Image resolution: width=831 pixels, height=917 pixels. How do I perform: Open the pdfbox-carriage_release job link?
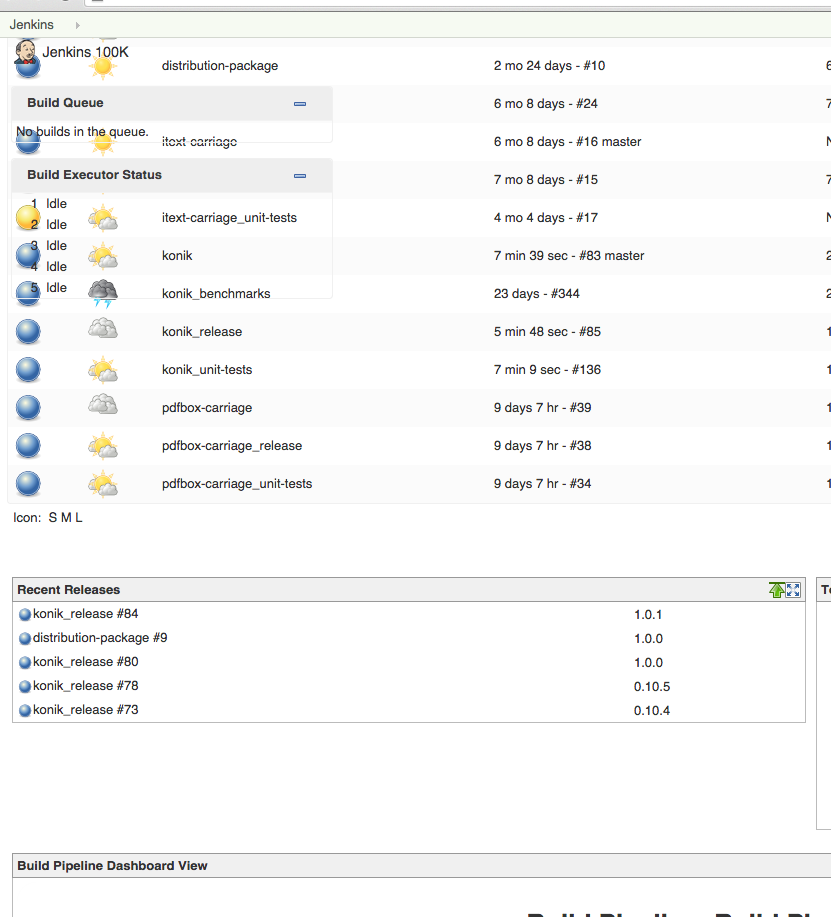[x=231, y=446]
